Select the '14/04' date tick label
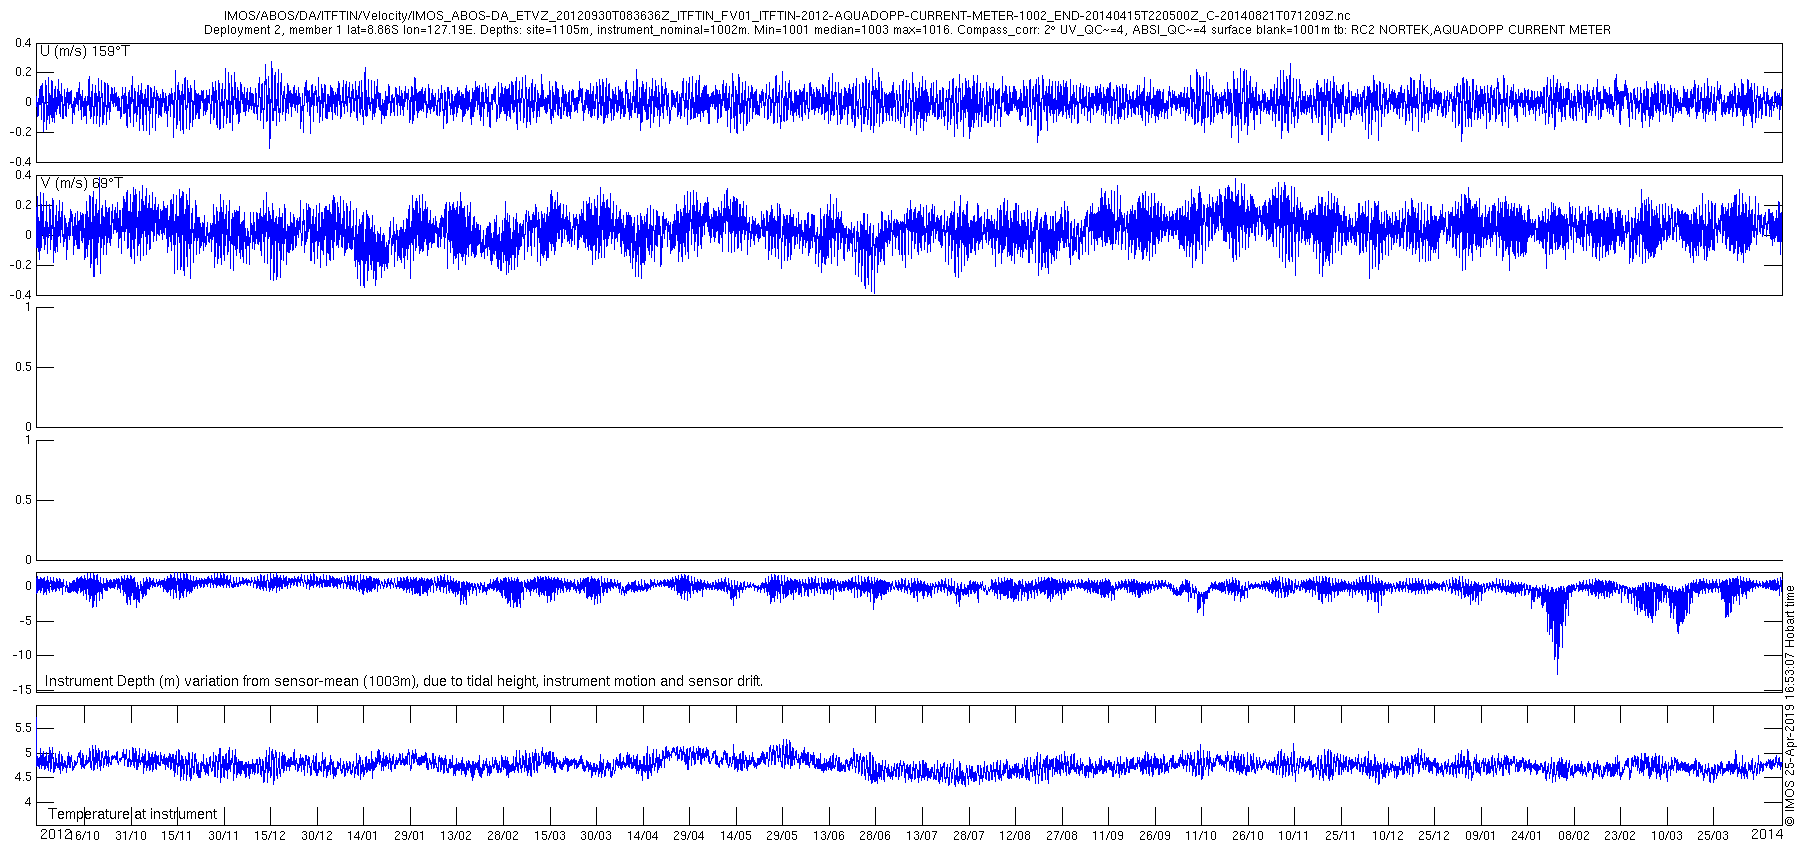This screenshot has height=850, width=1800. click(x=642, y=836)
